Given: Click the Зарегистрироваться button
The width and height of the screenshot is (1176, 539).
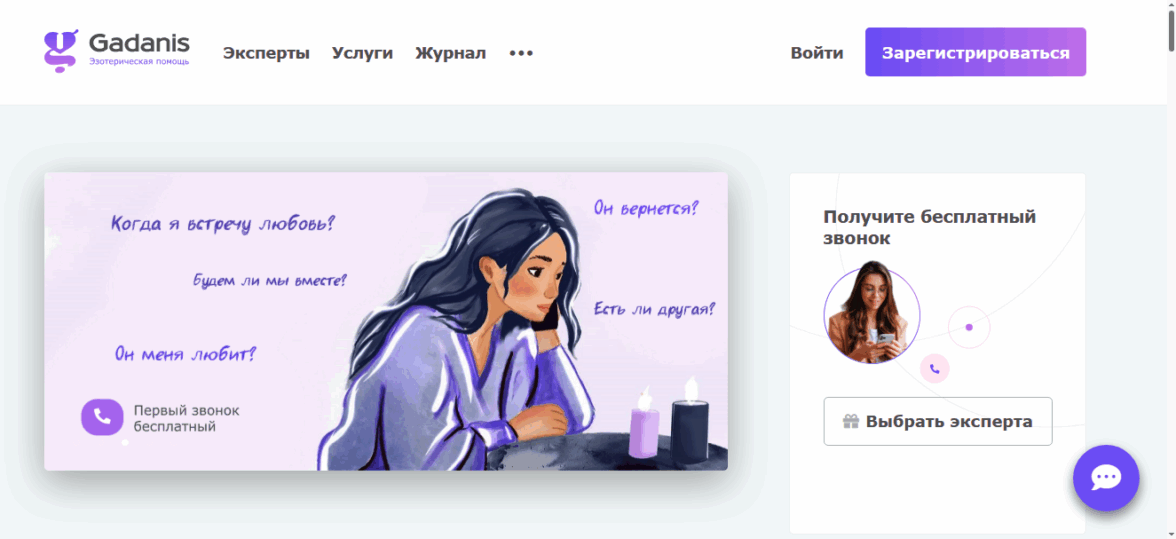Looking at the screenshot, I should click(976, 52).
